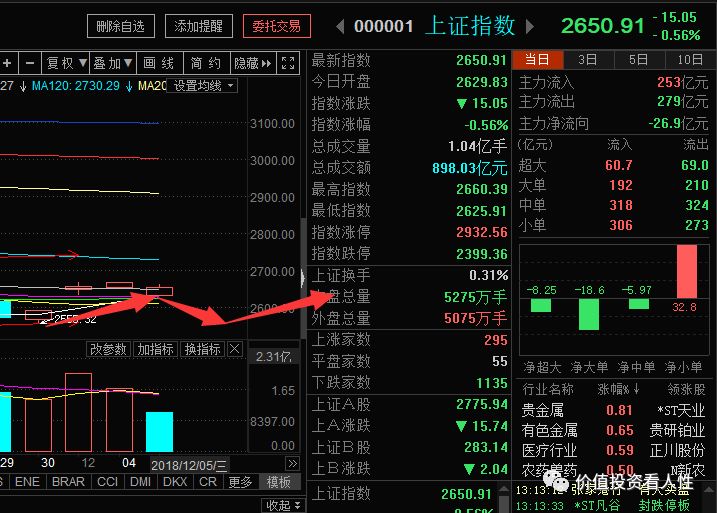The image size is (717, 513).
Task: Click the 下跌家数 value 1135
Action: click(492, 383)
